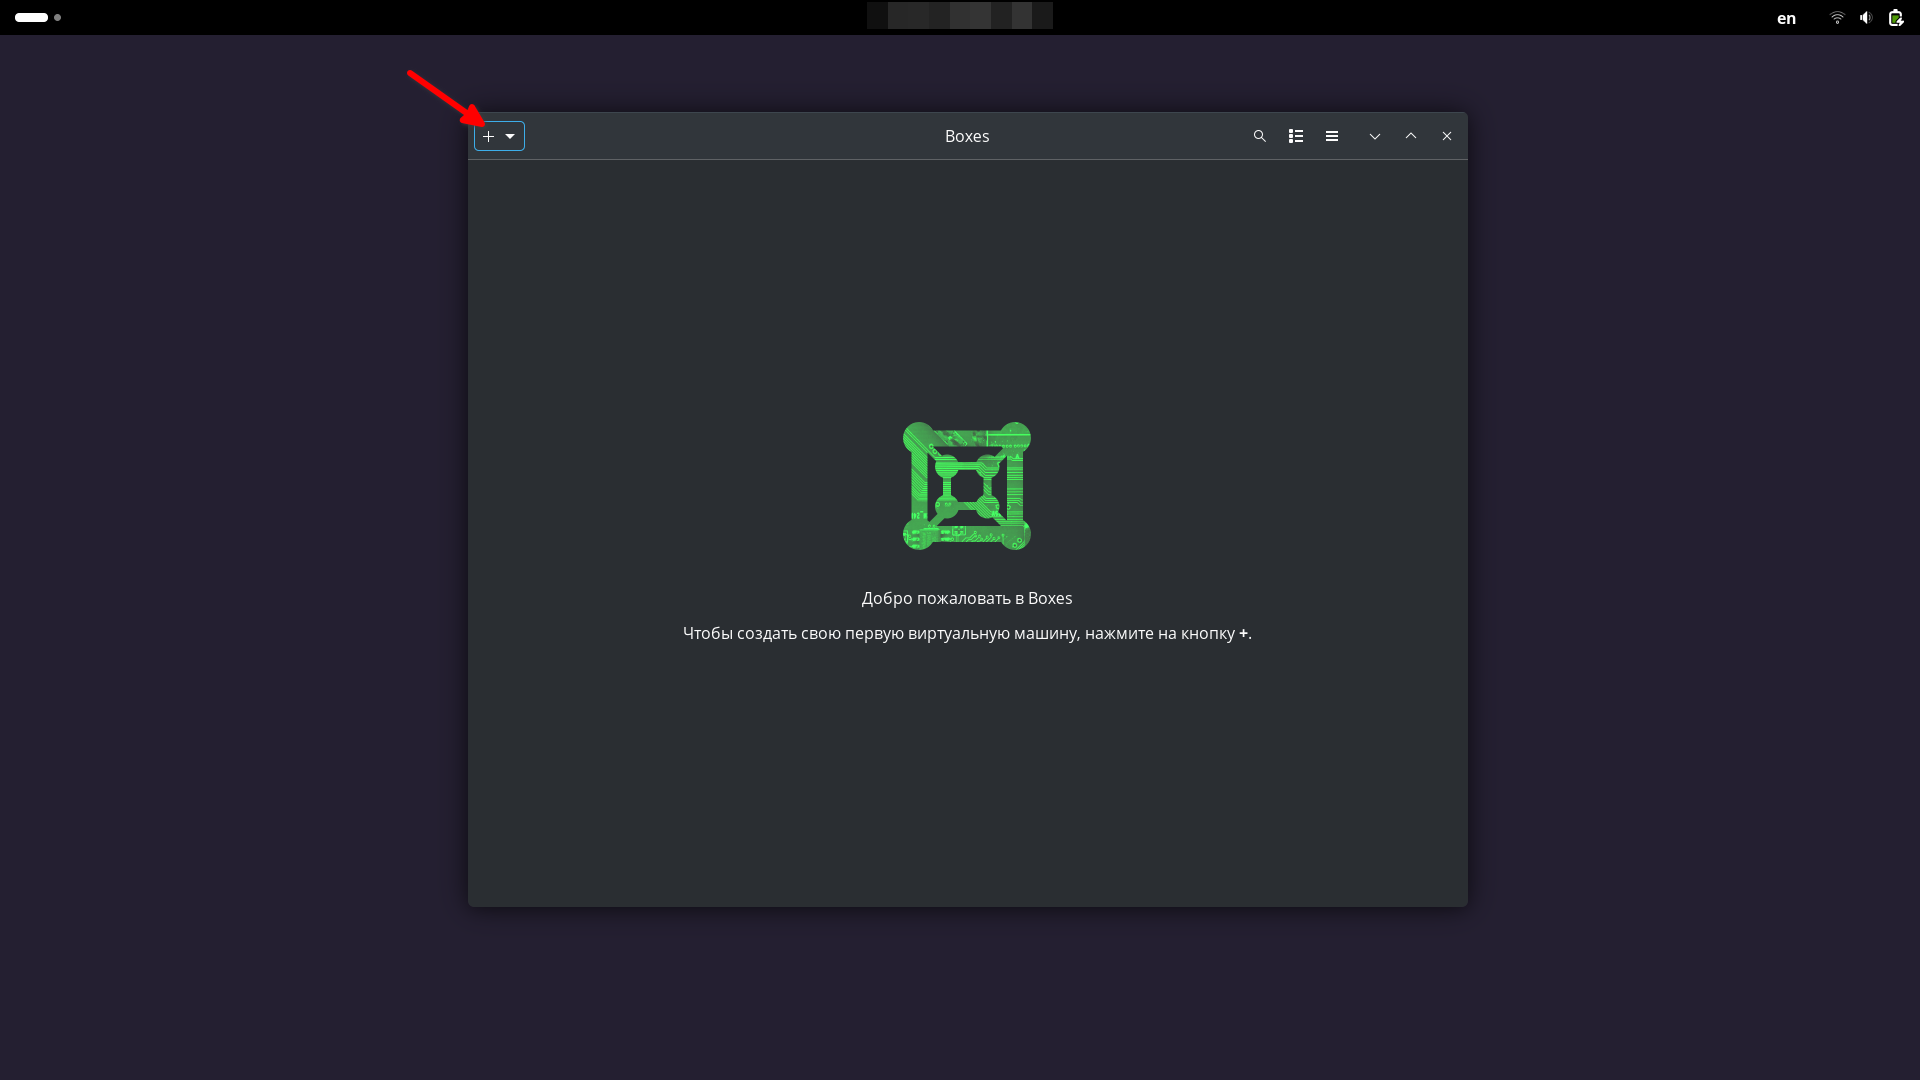This screenshot has height=1080, width=1920.
Task: Click the green Boxes logo image
Action: pyautogui.click(x=967, y=486)
